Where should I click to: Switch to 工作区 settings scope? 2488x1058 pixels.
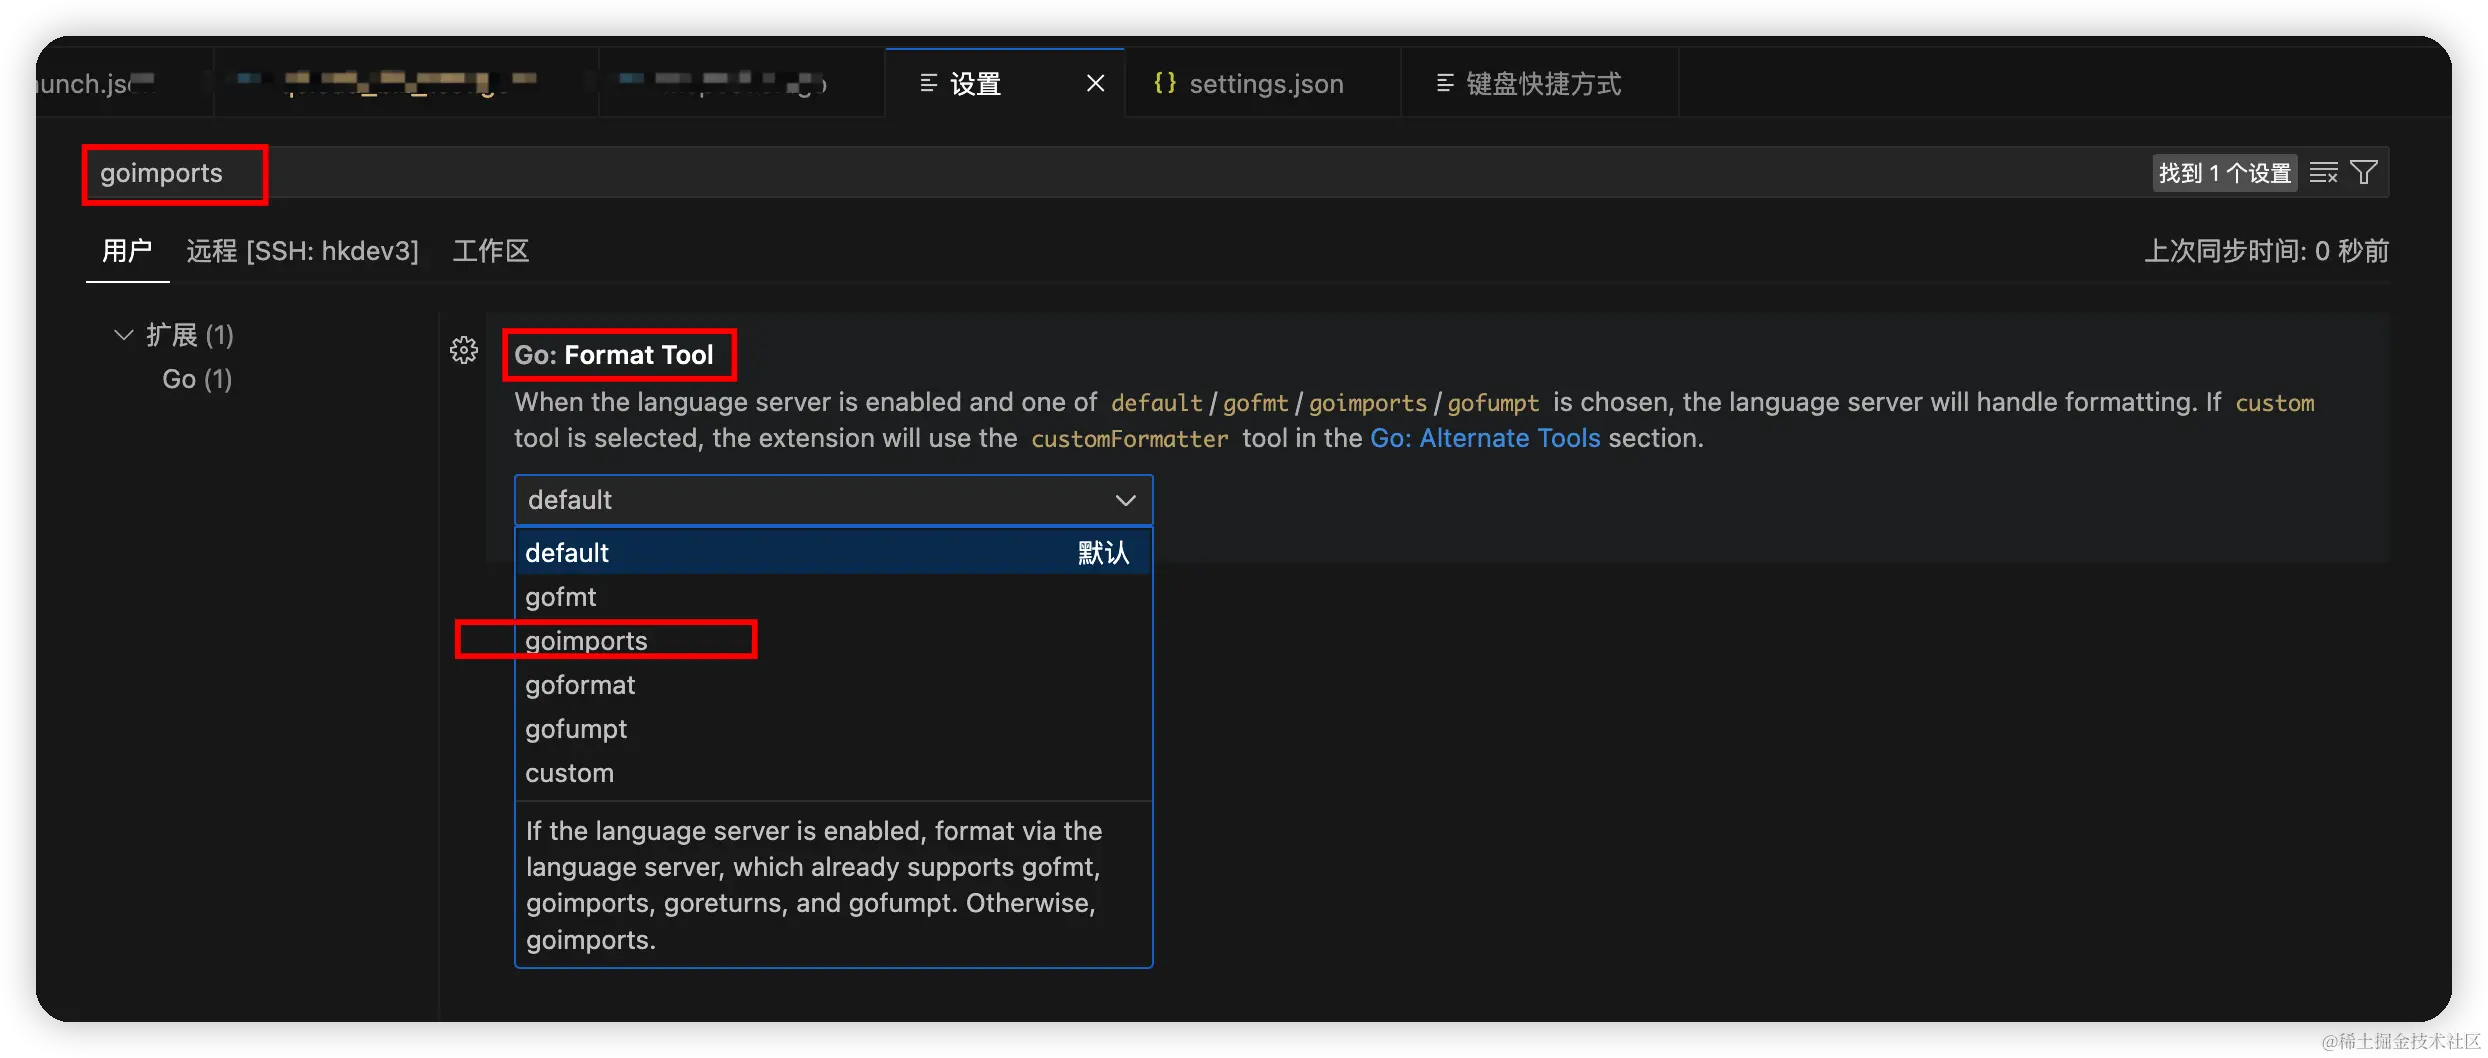tap(491, 251)
